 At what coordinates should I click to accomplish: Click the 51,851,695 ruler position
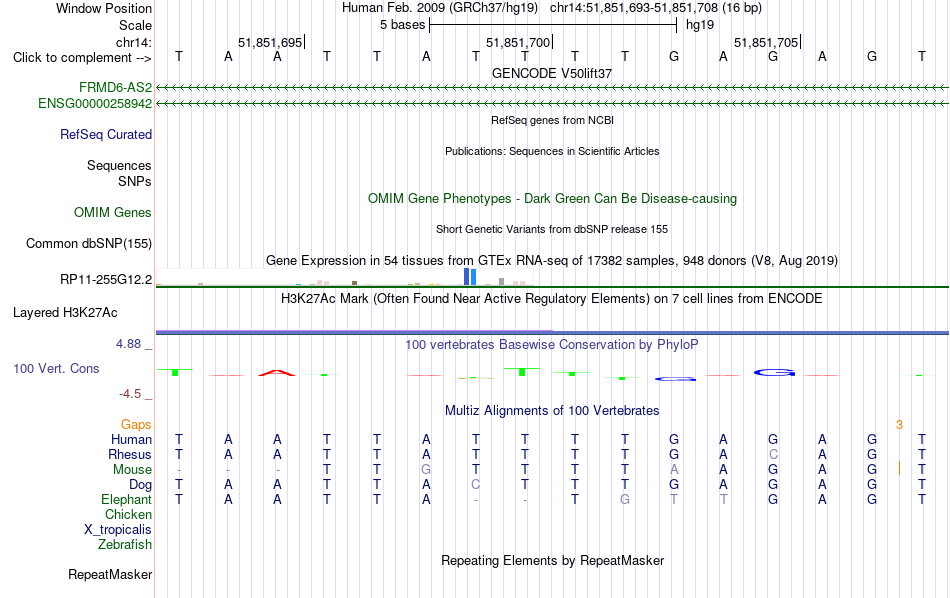(x=270, y=42)
